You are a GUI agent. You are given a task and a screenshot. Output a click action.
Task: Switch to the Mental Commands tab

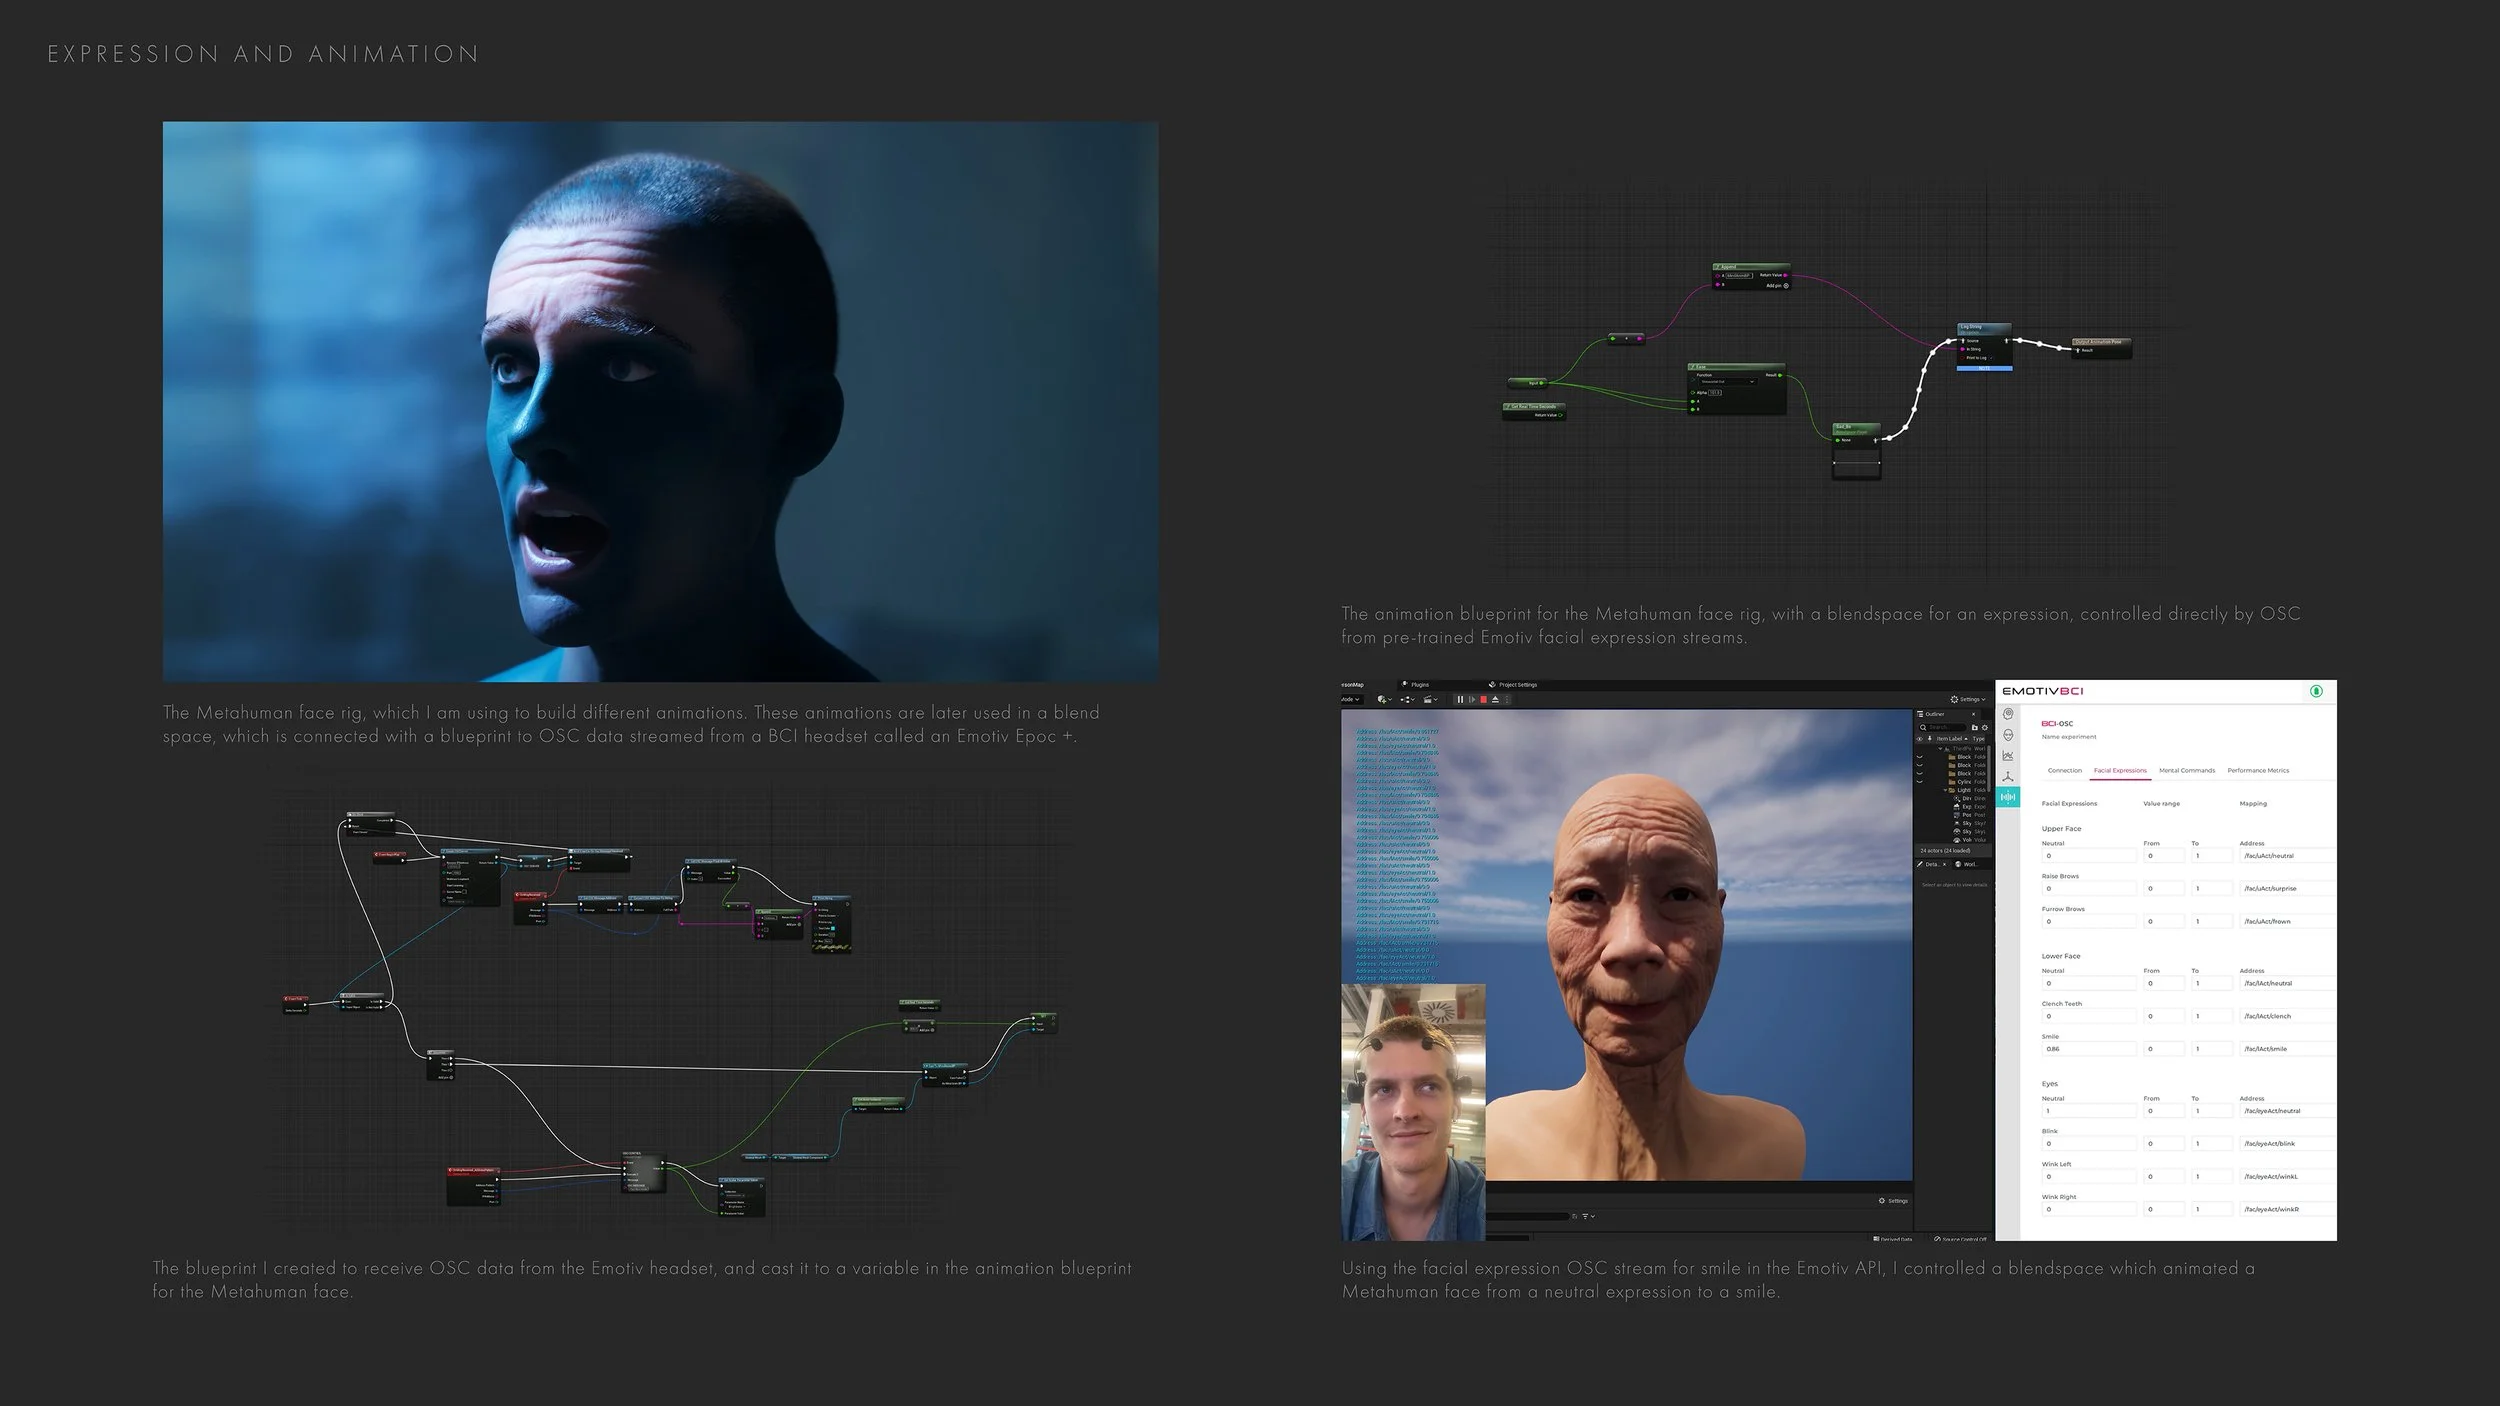2186,770
